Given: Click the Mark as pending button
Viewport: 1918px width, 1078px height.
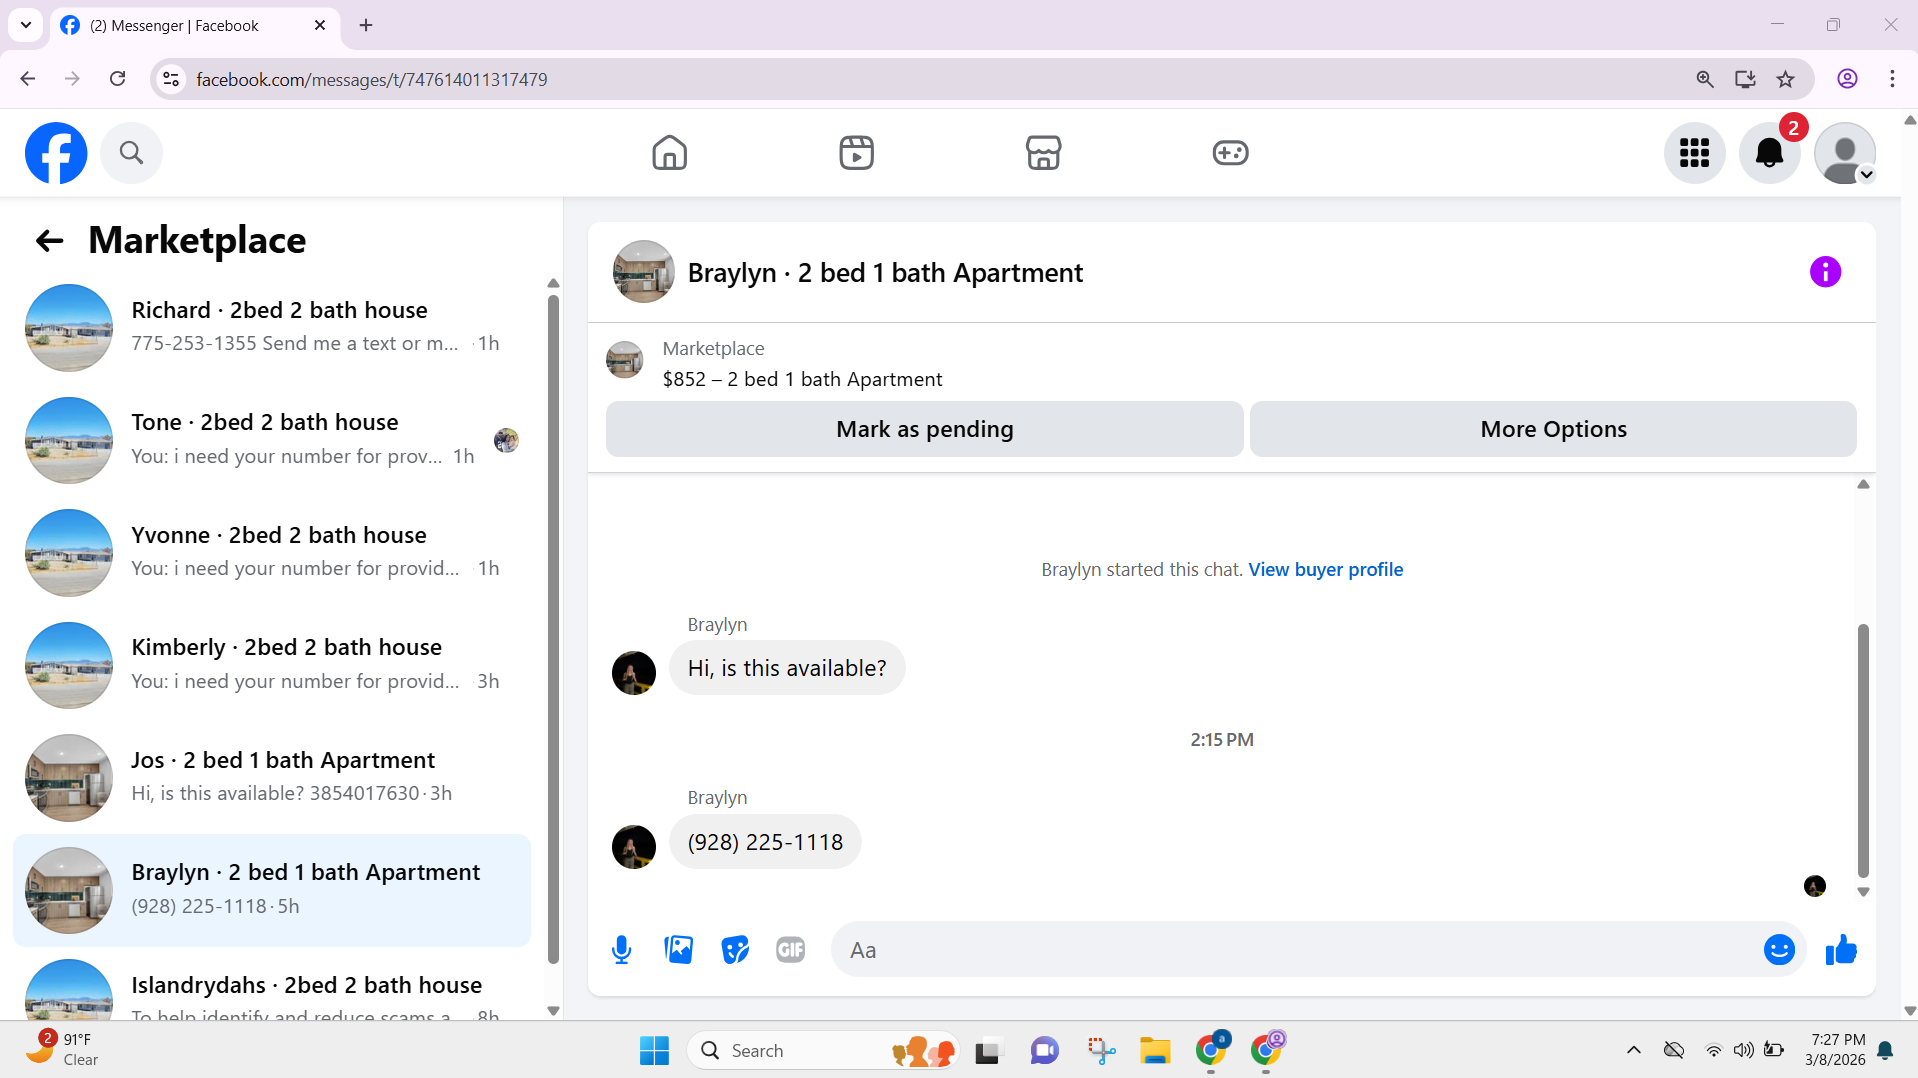Looking at the screenshot, I should (924, 429).
